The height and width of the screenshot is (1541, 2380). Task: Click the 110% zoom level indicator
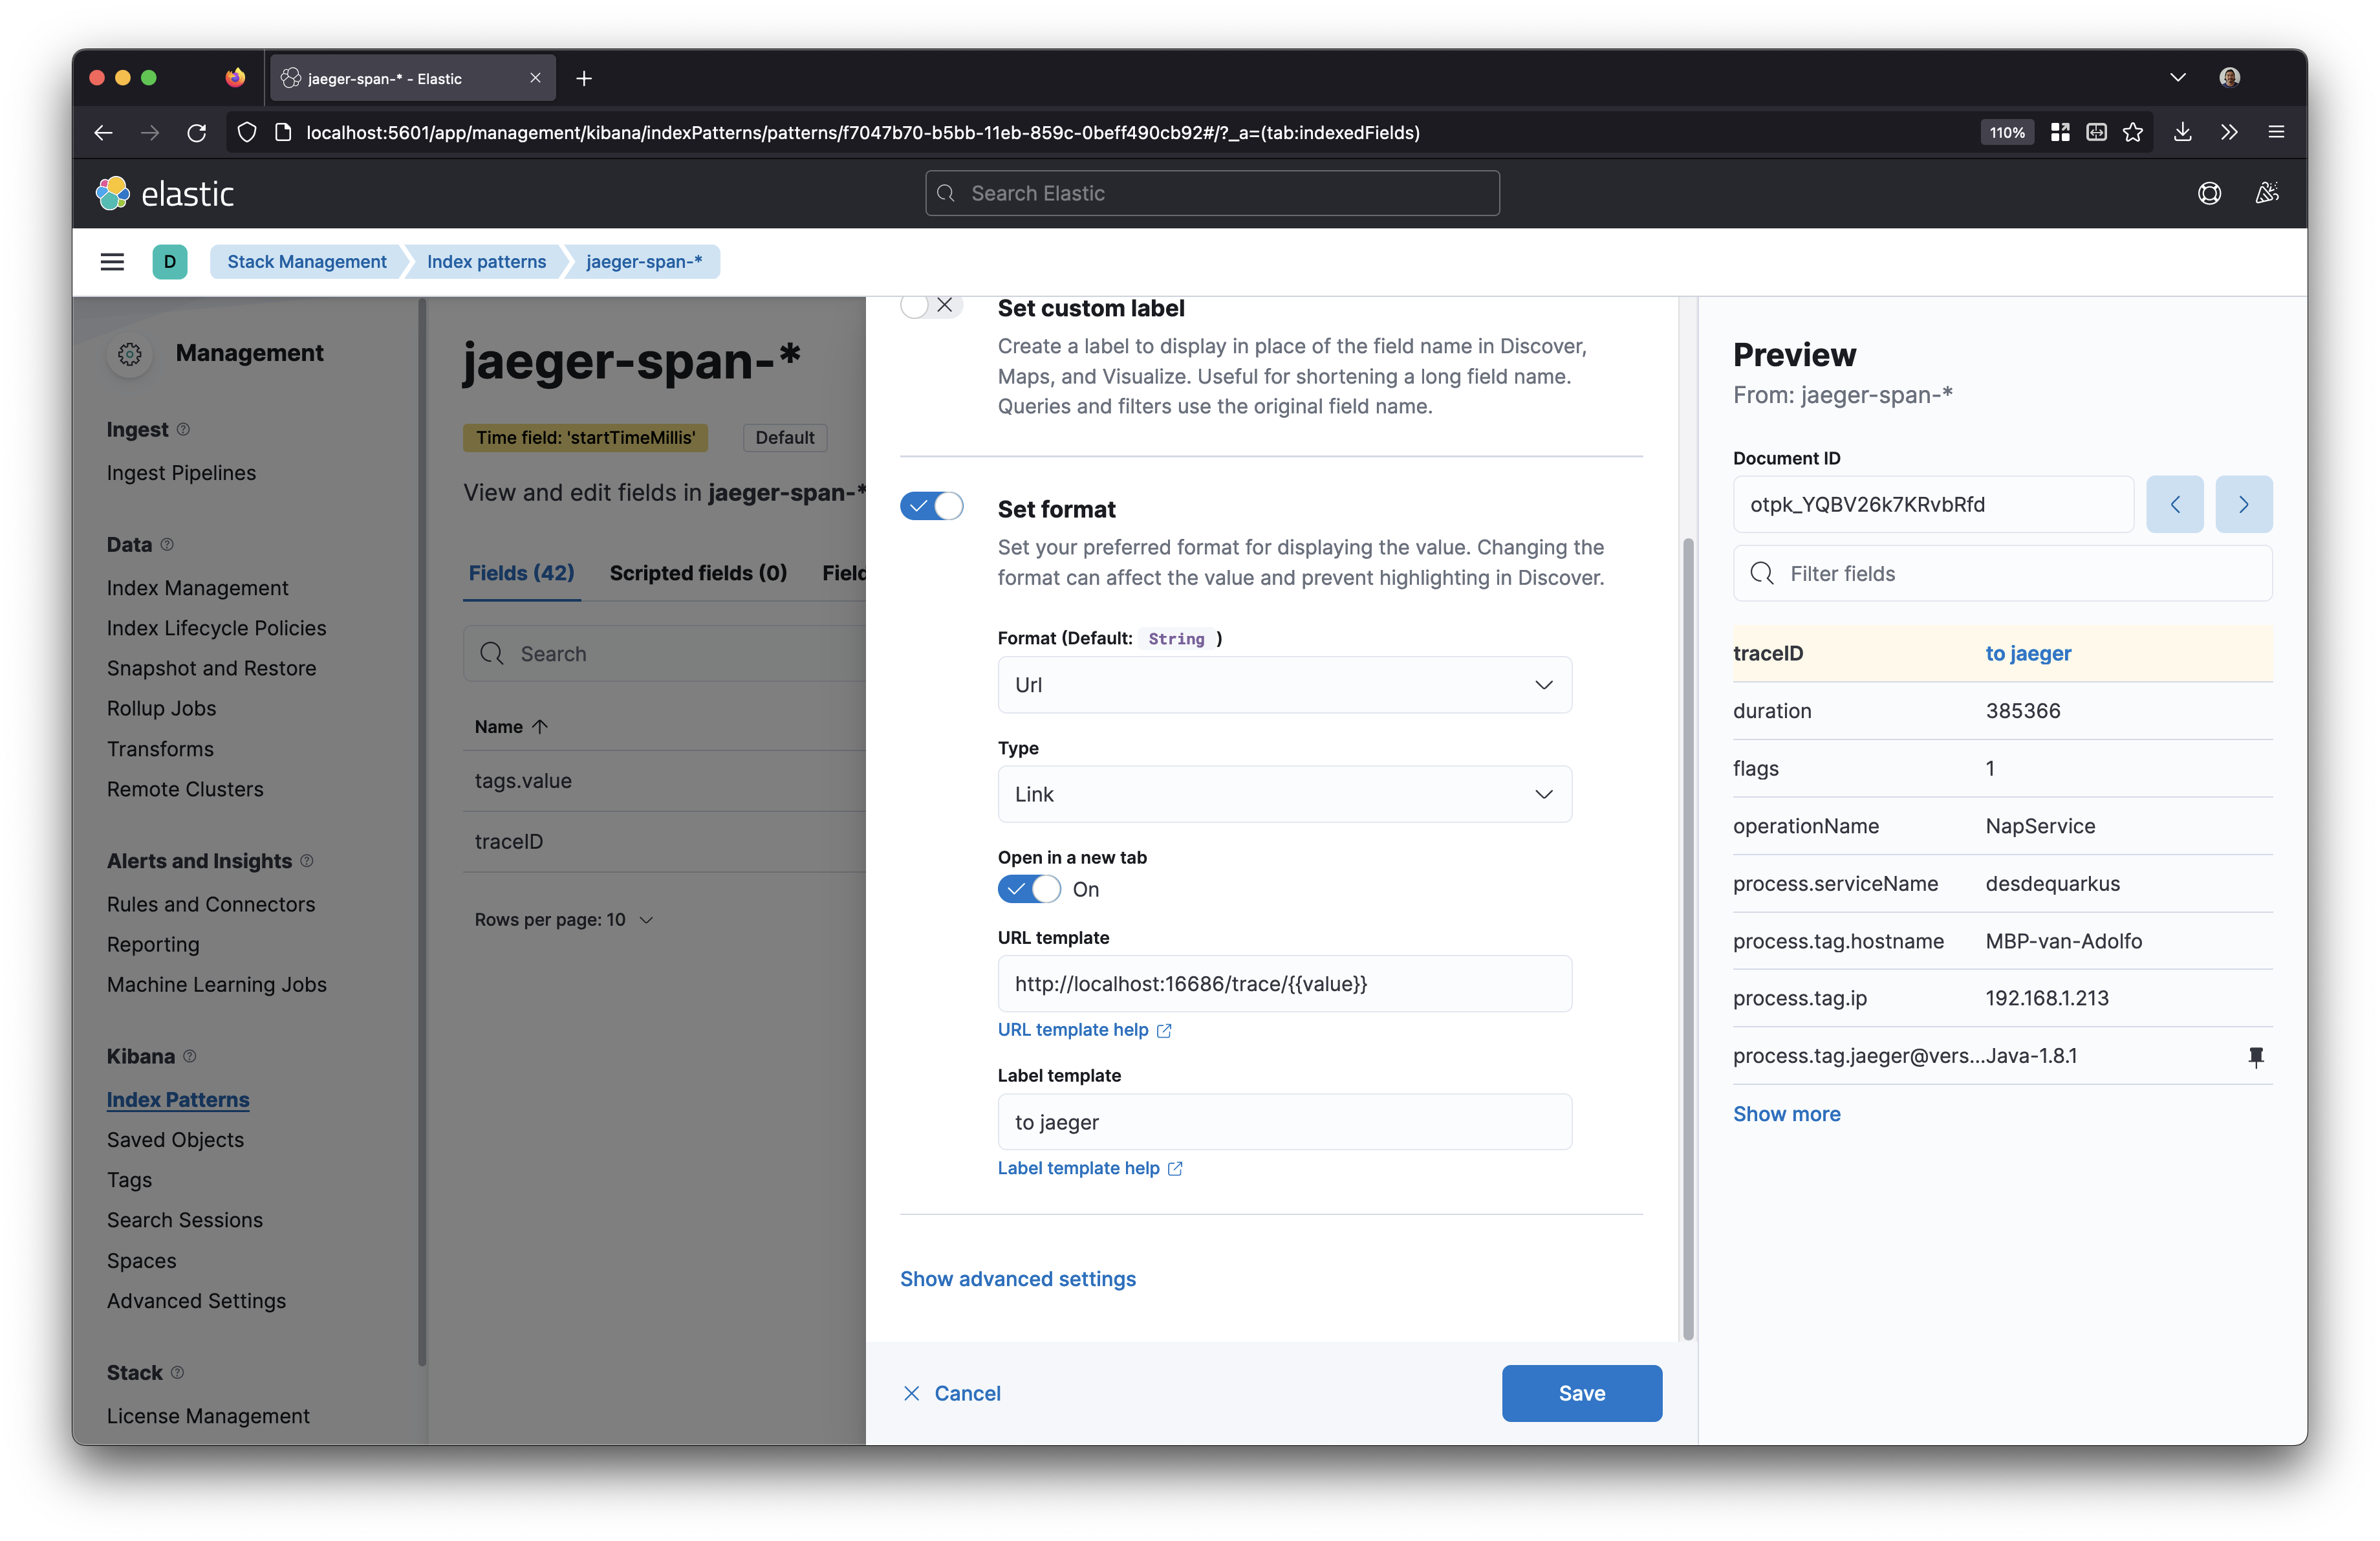tap(2006, 132)
